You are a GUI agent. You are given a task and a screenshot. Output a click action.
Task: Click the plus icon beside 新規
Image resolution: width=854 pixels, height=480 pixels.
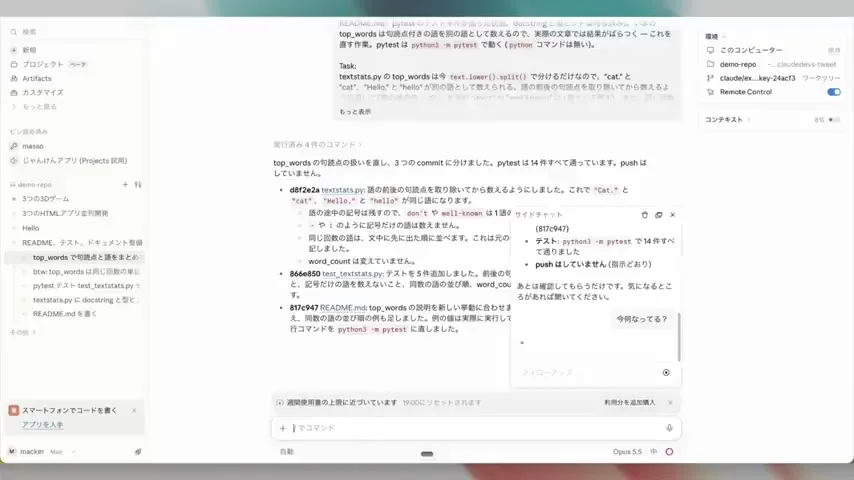tap(14, 50)
